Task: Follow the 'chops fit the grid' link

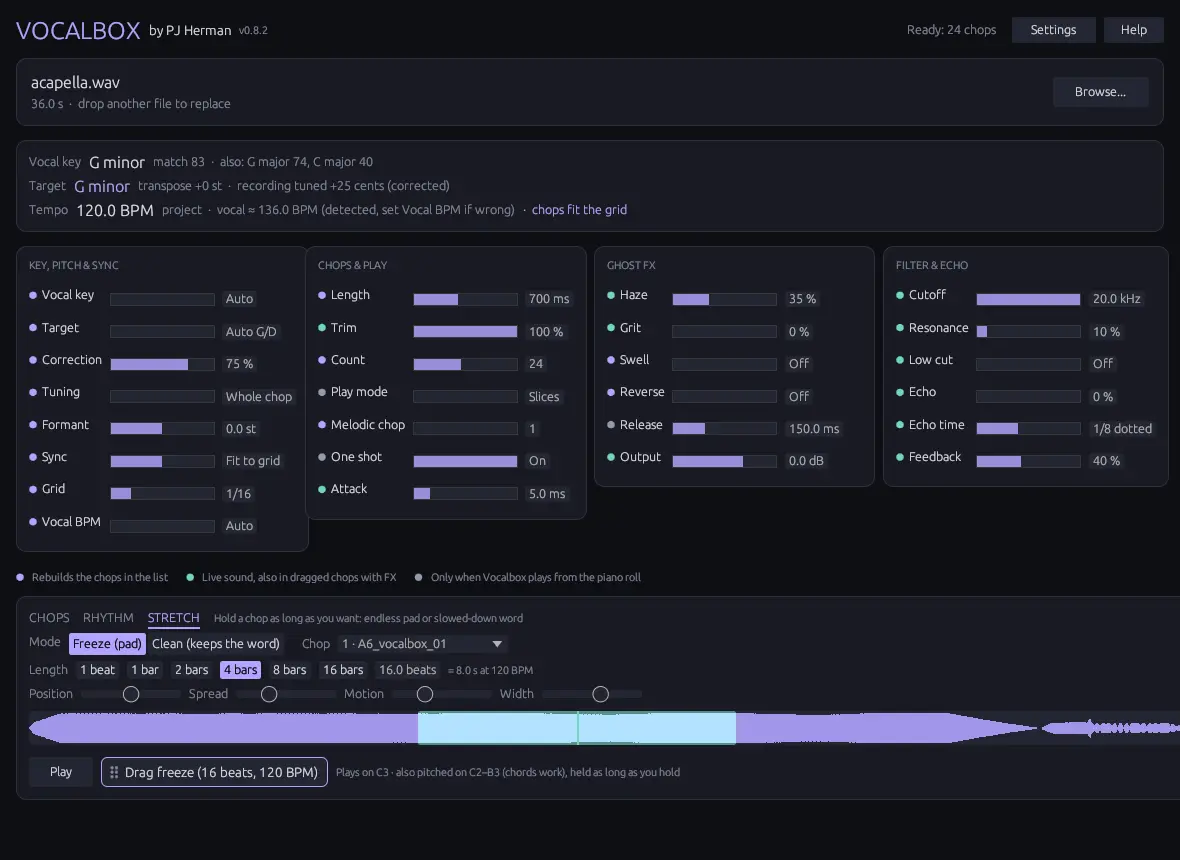Action: 579,210
